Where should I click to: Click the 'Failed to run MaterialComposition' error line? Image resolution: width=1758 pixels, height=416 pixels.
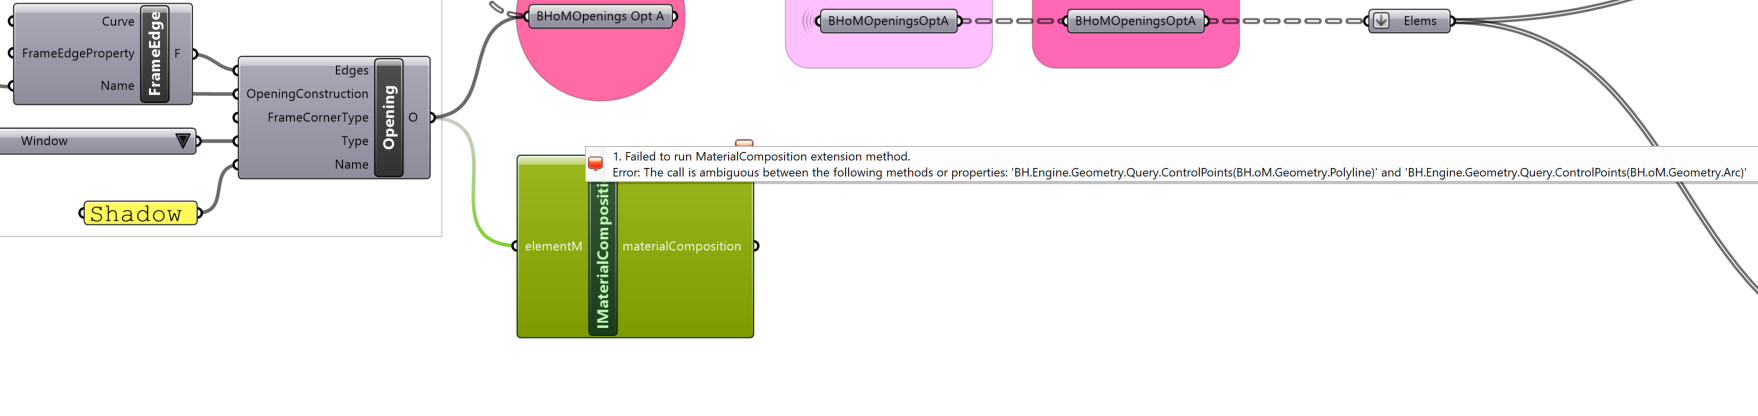point(762,156)
